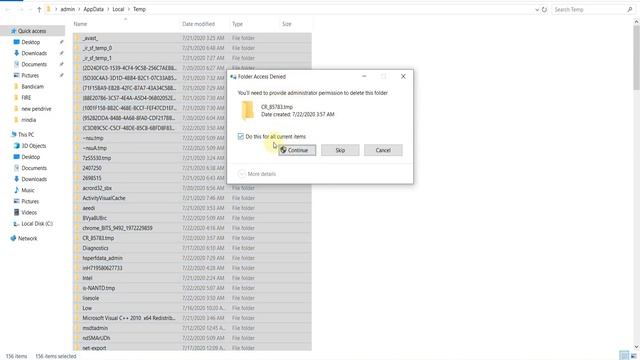The image size is (640, 360).
Task: Select chrome_BITS_9492 folder row
Action: point(192,228)
